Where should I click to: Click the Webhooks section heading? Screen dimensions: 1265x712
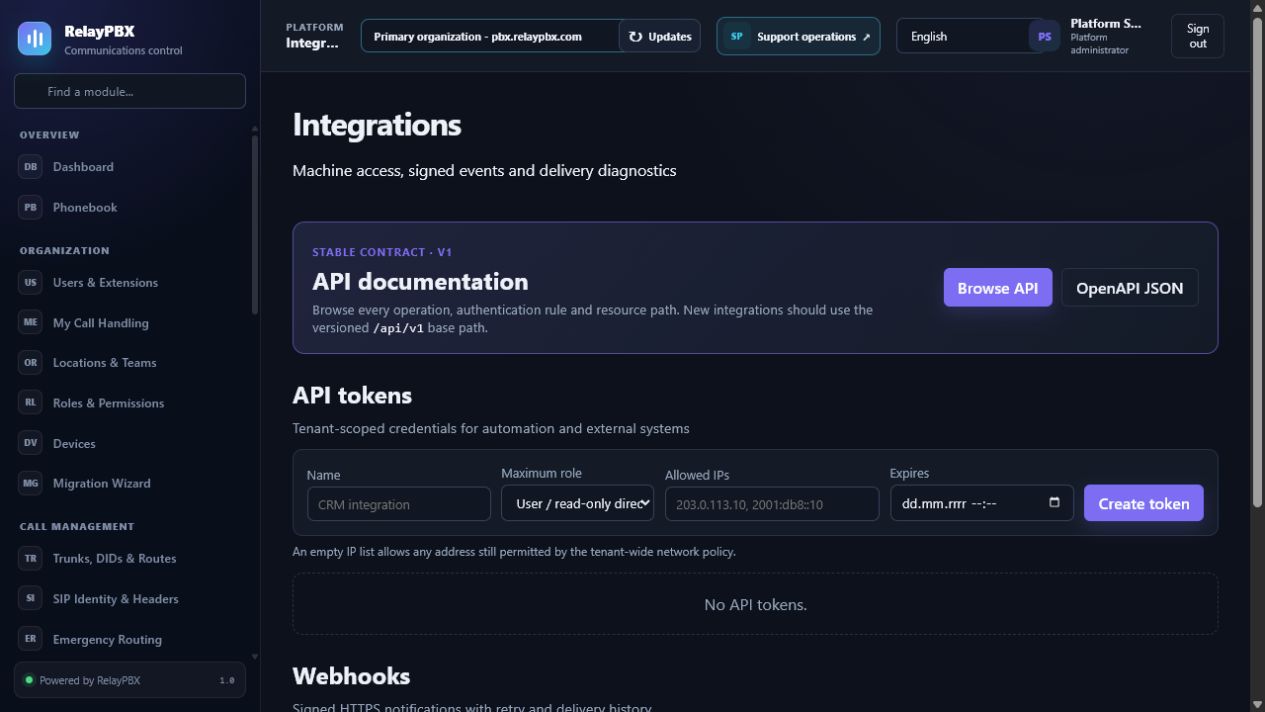pyautogui.click(x=351, y=676)
